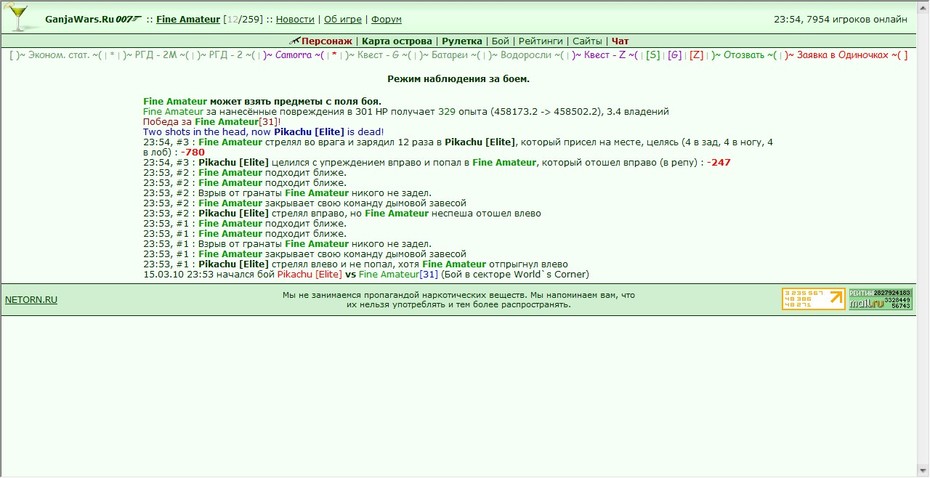Click the Заявка в Одиночках bookmark
The image size is (930, 478).
842,55
